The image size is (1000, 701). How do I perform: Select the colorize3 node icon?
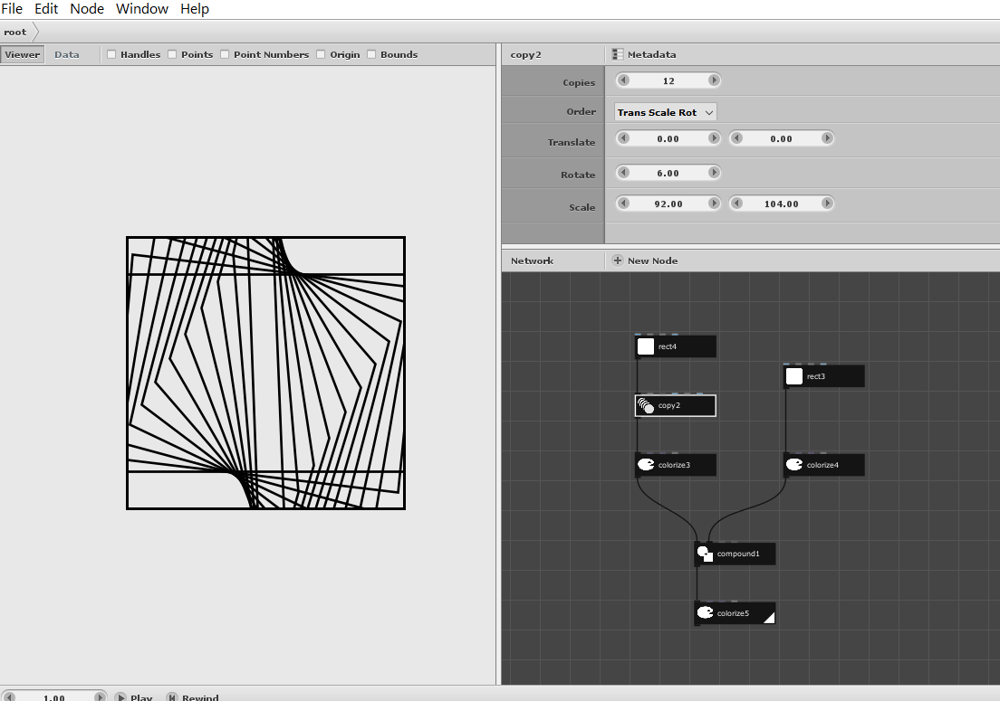[x=645, y=465]
